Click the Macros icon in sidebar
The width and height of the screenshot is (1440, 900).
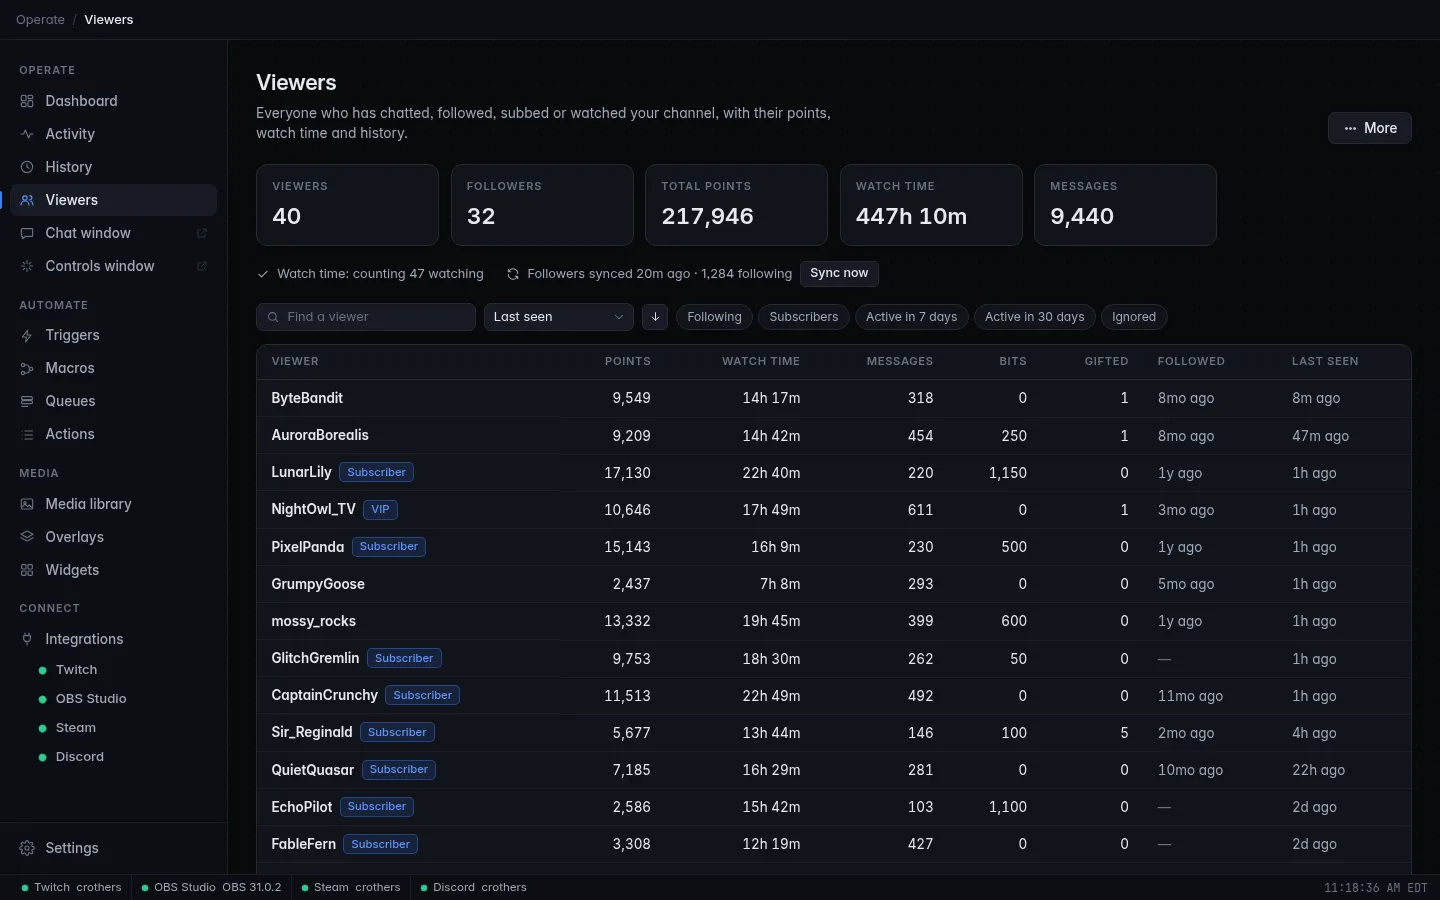[27, 368]
